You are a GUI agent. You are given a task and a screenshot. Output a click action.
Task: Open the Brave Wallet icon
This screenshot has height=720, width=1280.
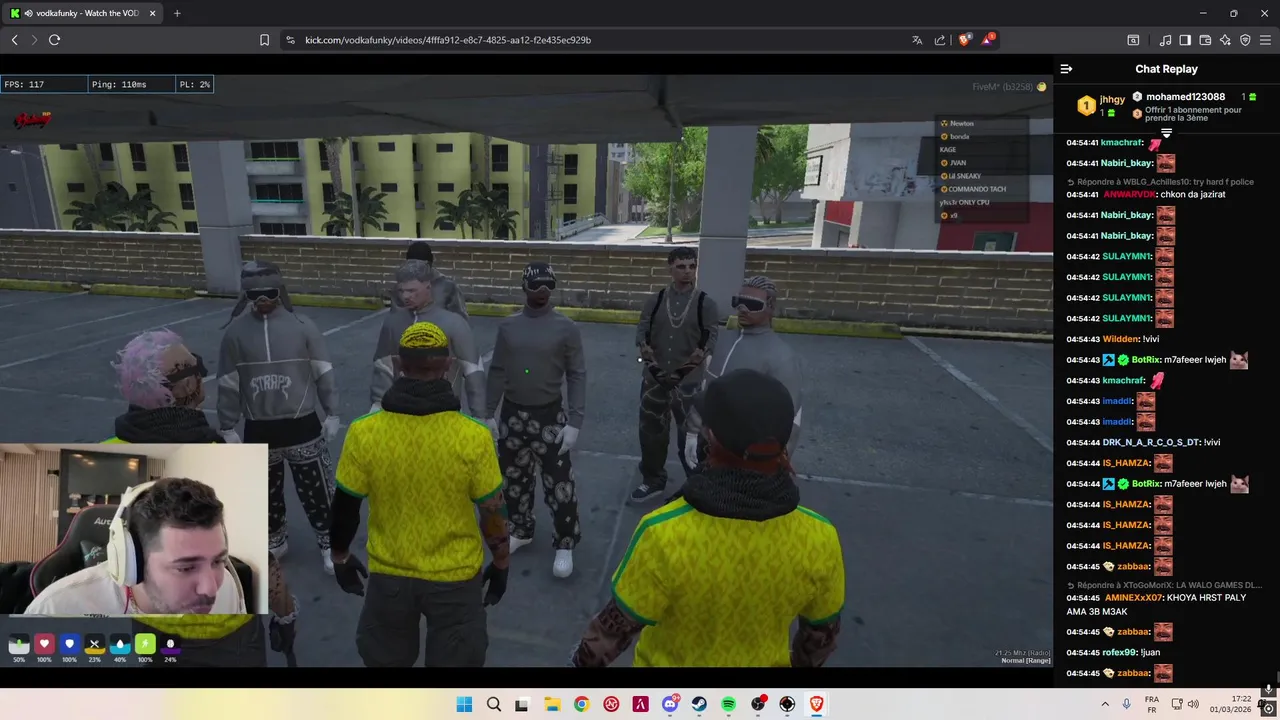point(1205,40)
